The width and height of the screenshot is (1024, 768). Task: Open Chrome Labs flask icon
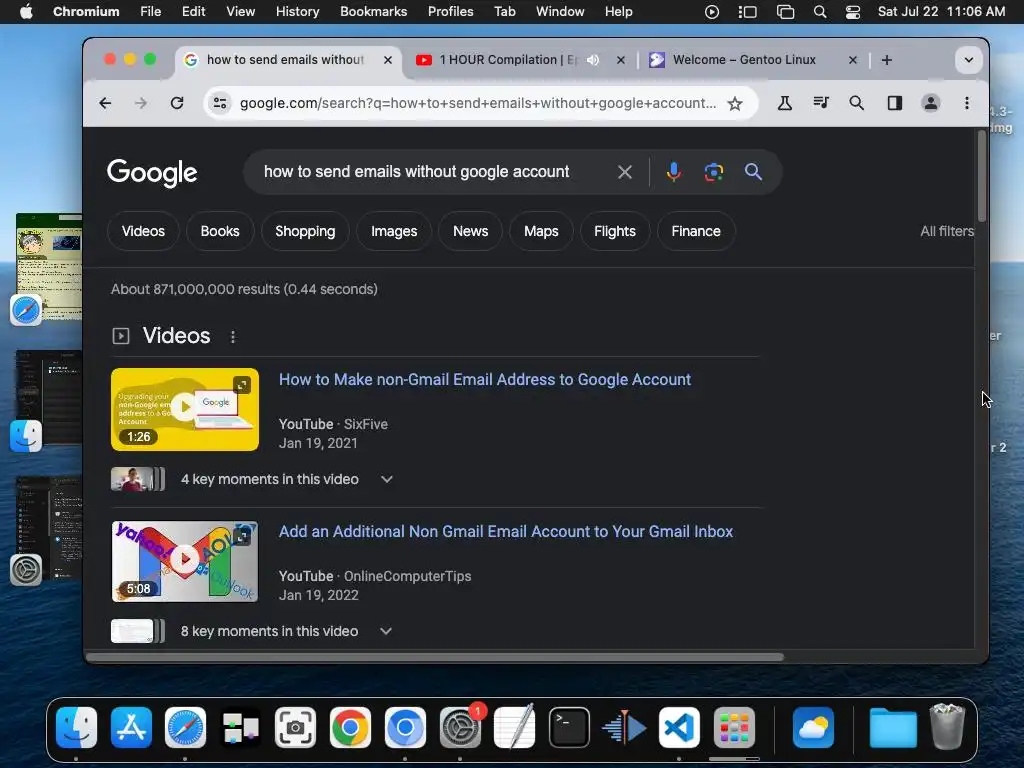[785, 103]
